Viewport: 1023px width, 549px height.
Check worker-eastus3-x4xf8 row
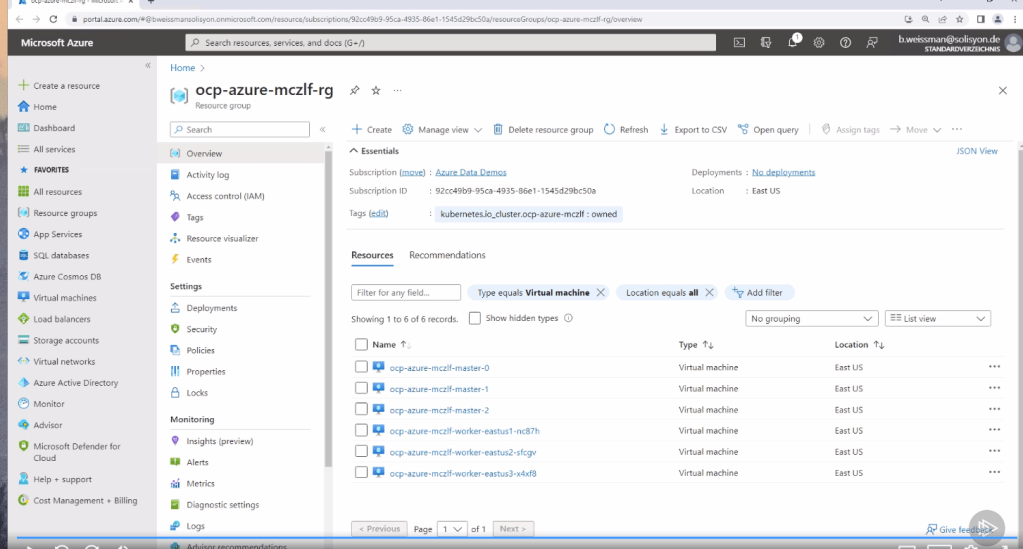[x=361, y=473]
